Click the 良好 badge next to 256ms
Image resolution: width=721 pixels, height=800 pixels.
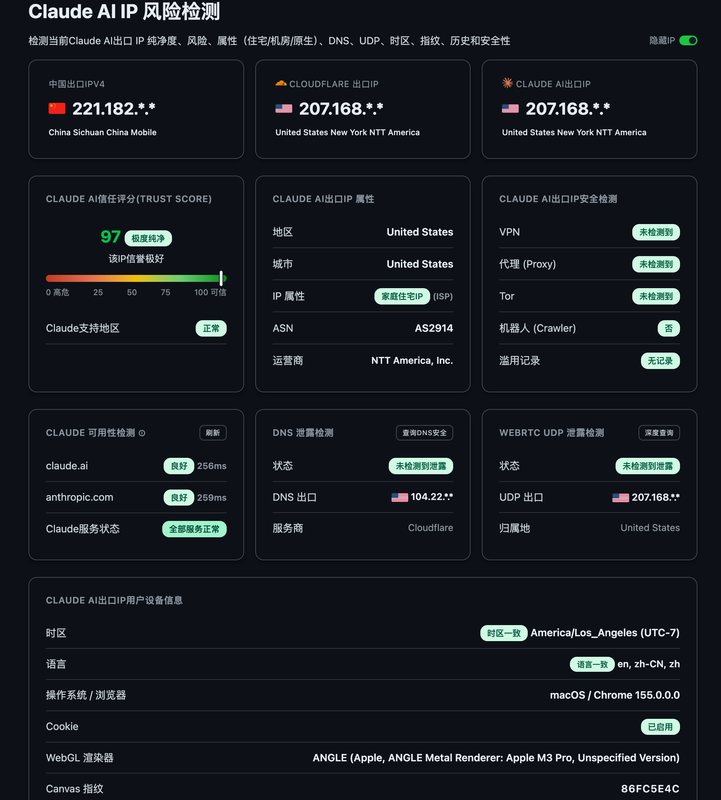[179, 466]
